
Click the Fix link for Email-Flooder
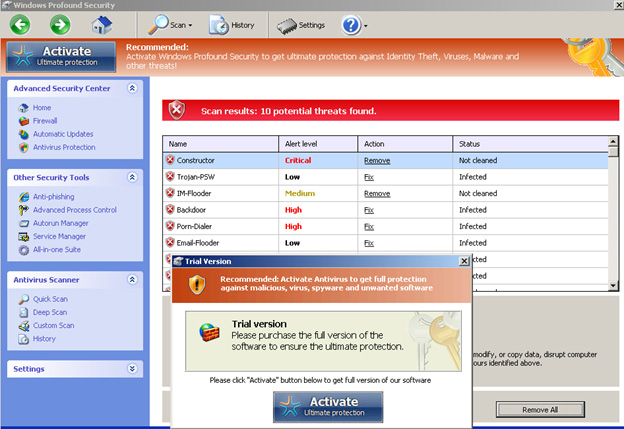point(369,243)
